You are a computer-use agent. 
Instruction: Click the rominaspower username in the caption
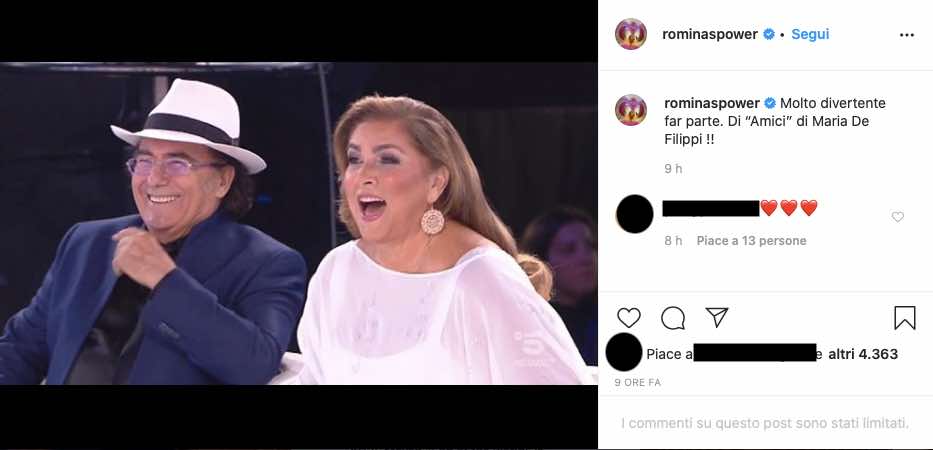tap(711, 103)
